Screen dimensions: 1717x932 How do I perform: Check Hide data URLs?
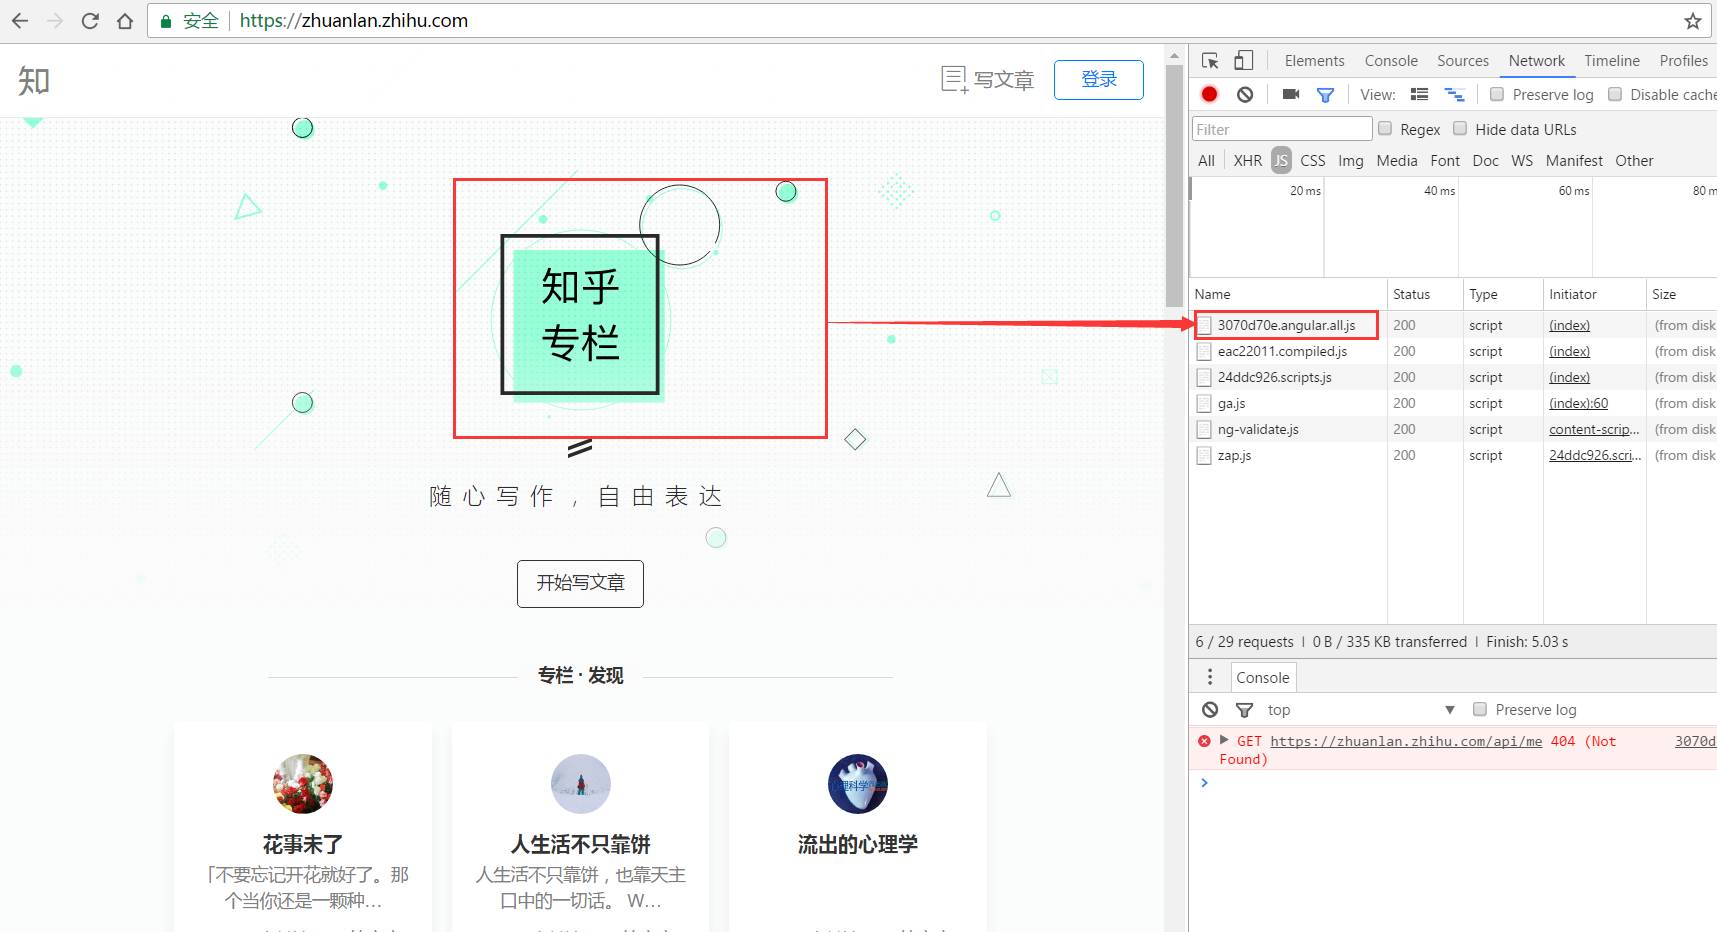tap(1460, 128)
